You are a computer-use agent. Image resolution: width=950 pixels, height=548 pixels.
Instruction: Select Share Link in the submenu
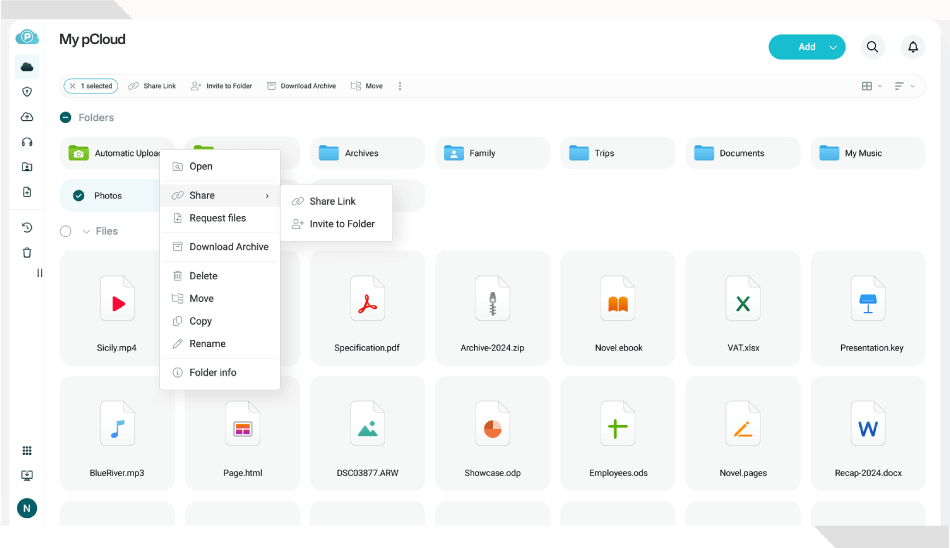336,201
